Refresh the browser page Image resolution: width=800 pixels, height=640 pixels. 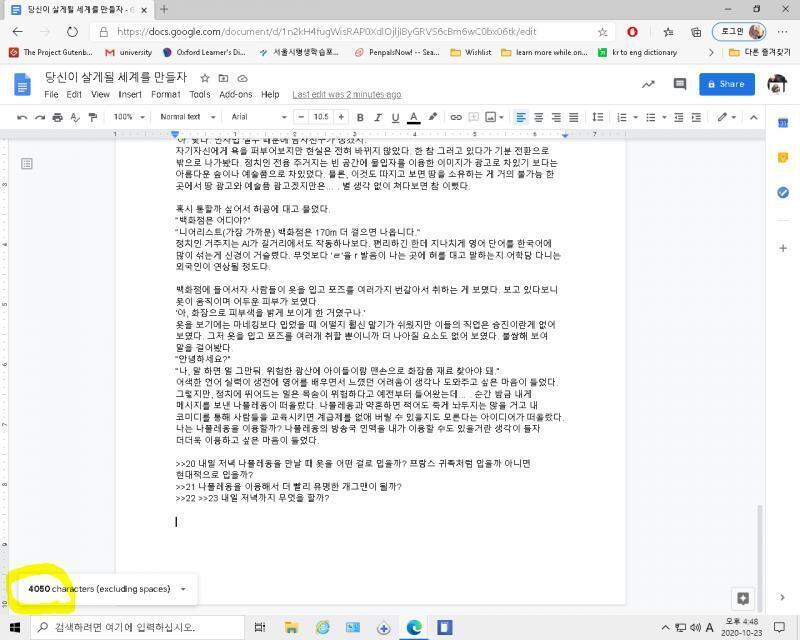[72, 32]
